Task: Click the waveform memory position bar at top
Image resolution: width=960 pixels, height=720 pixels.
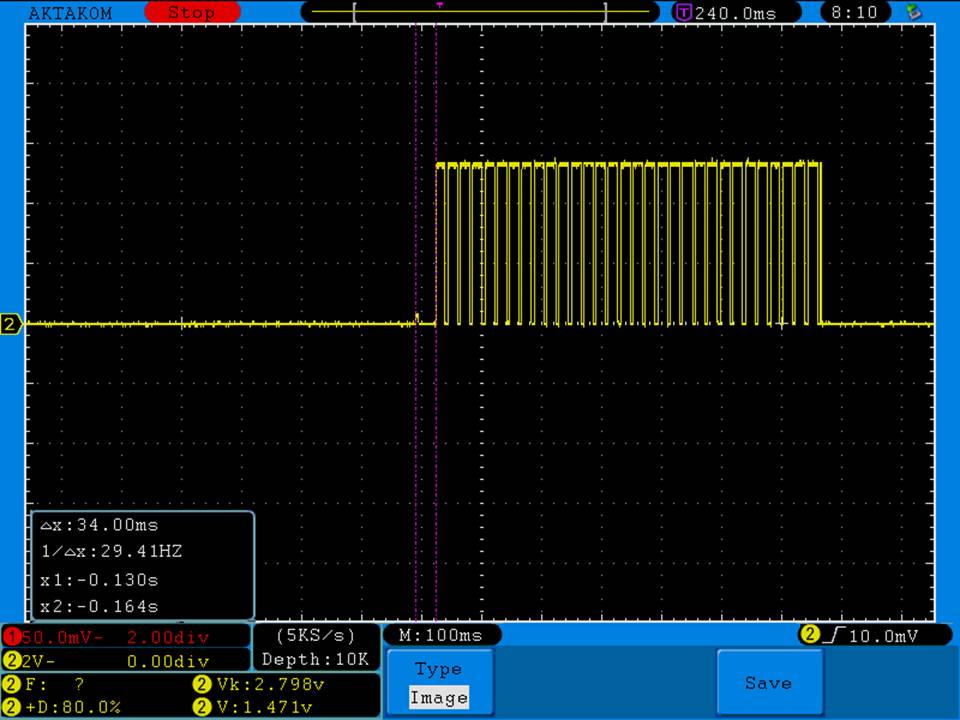Action: coord(480,13)
